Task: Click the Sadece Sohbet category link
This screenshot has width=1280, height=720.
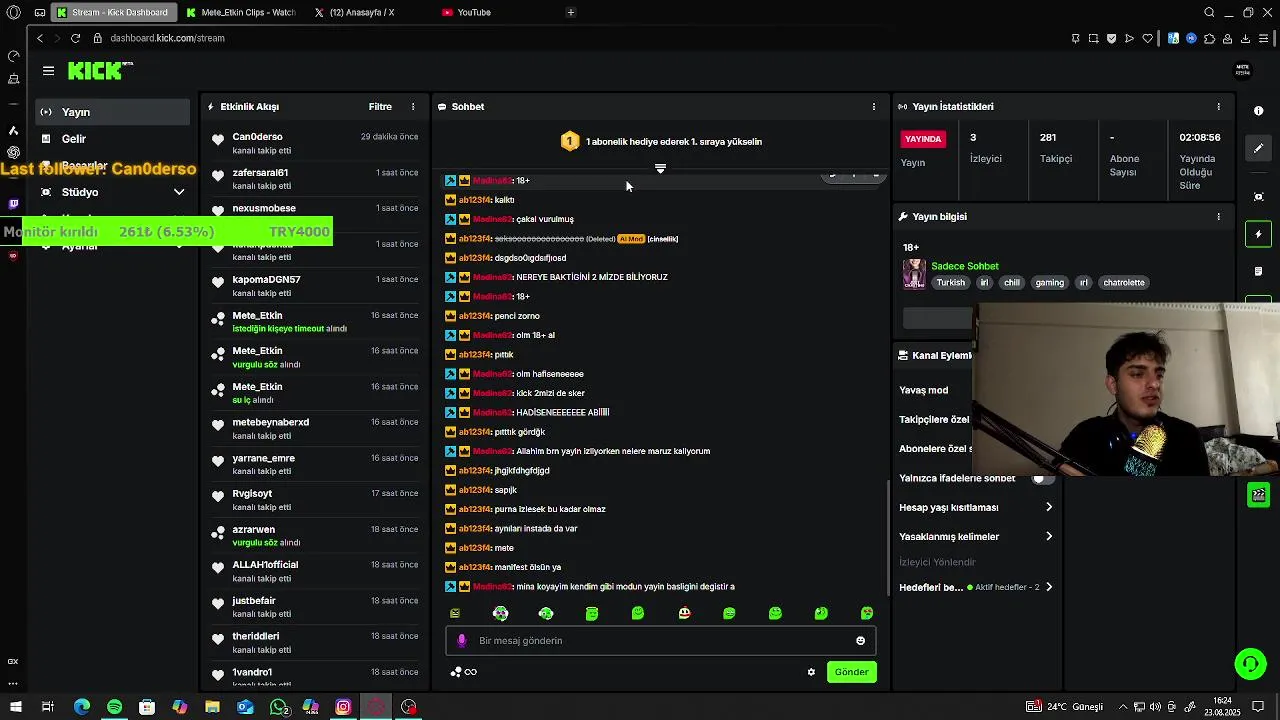Action: [965, 266]
